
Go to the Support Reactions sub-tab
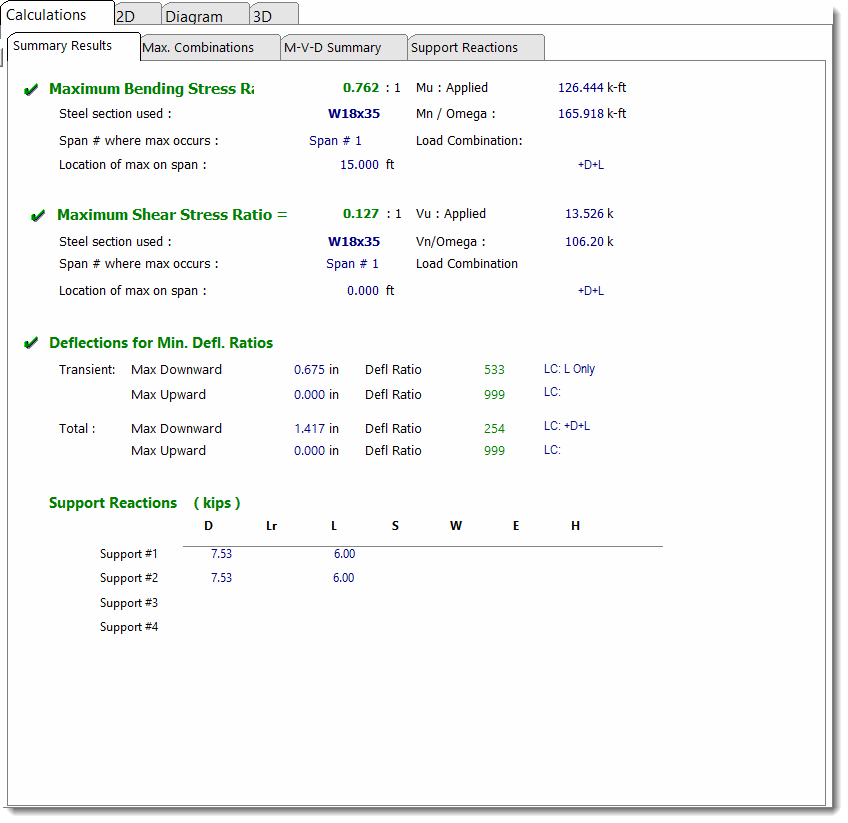click(x=464, y=48)
